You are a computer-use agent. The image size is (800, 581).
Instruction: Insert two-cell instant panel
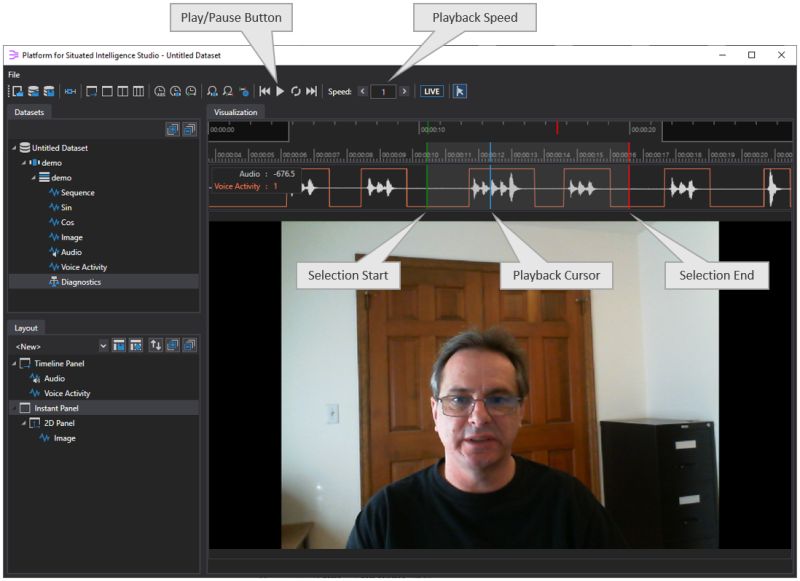[123, 91]
